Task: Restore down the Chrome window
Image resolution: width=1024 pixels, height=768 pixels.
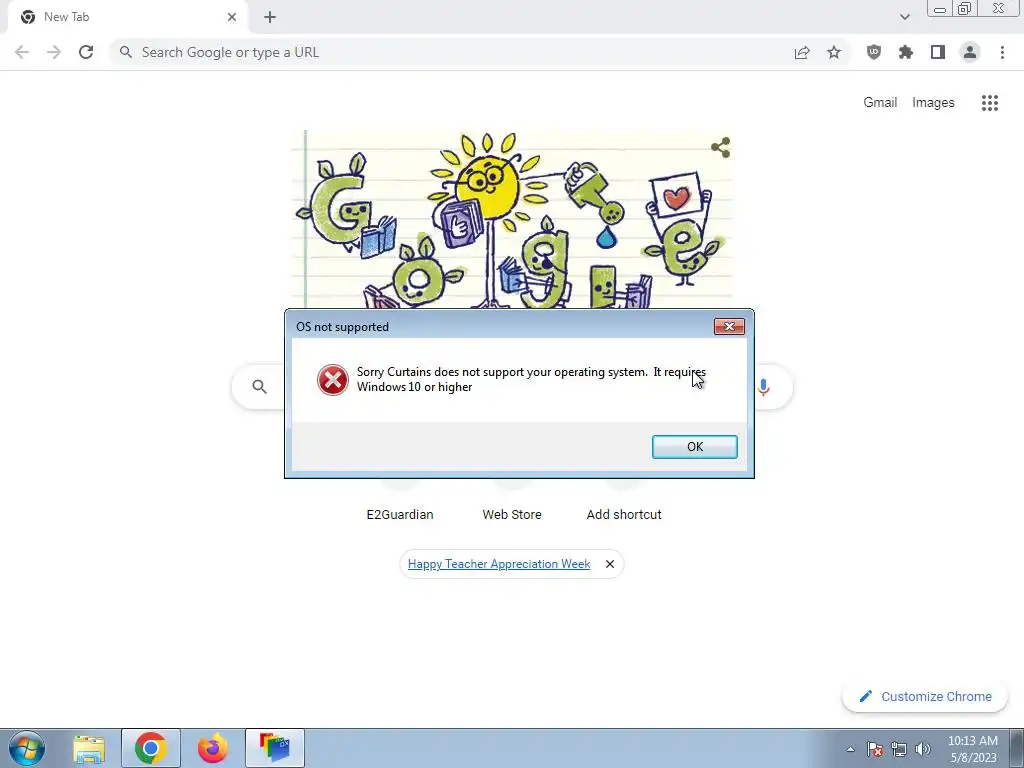Action: pyautogui.click(x=964, y=9)
